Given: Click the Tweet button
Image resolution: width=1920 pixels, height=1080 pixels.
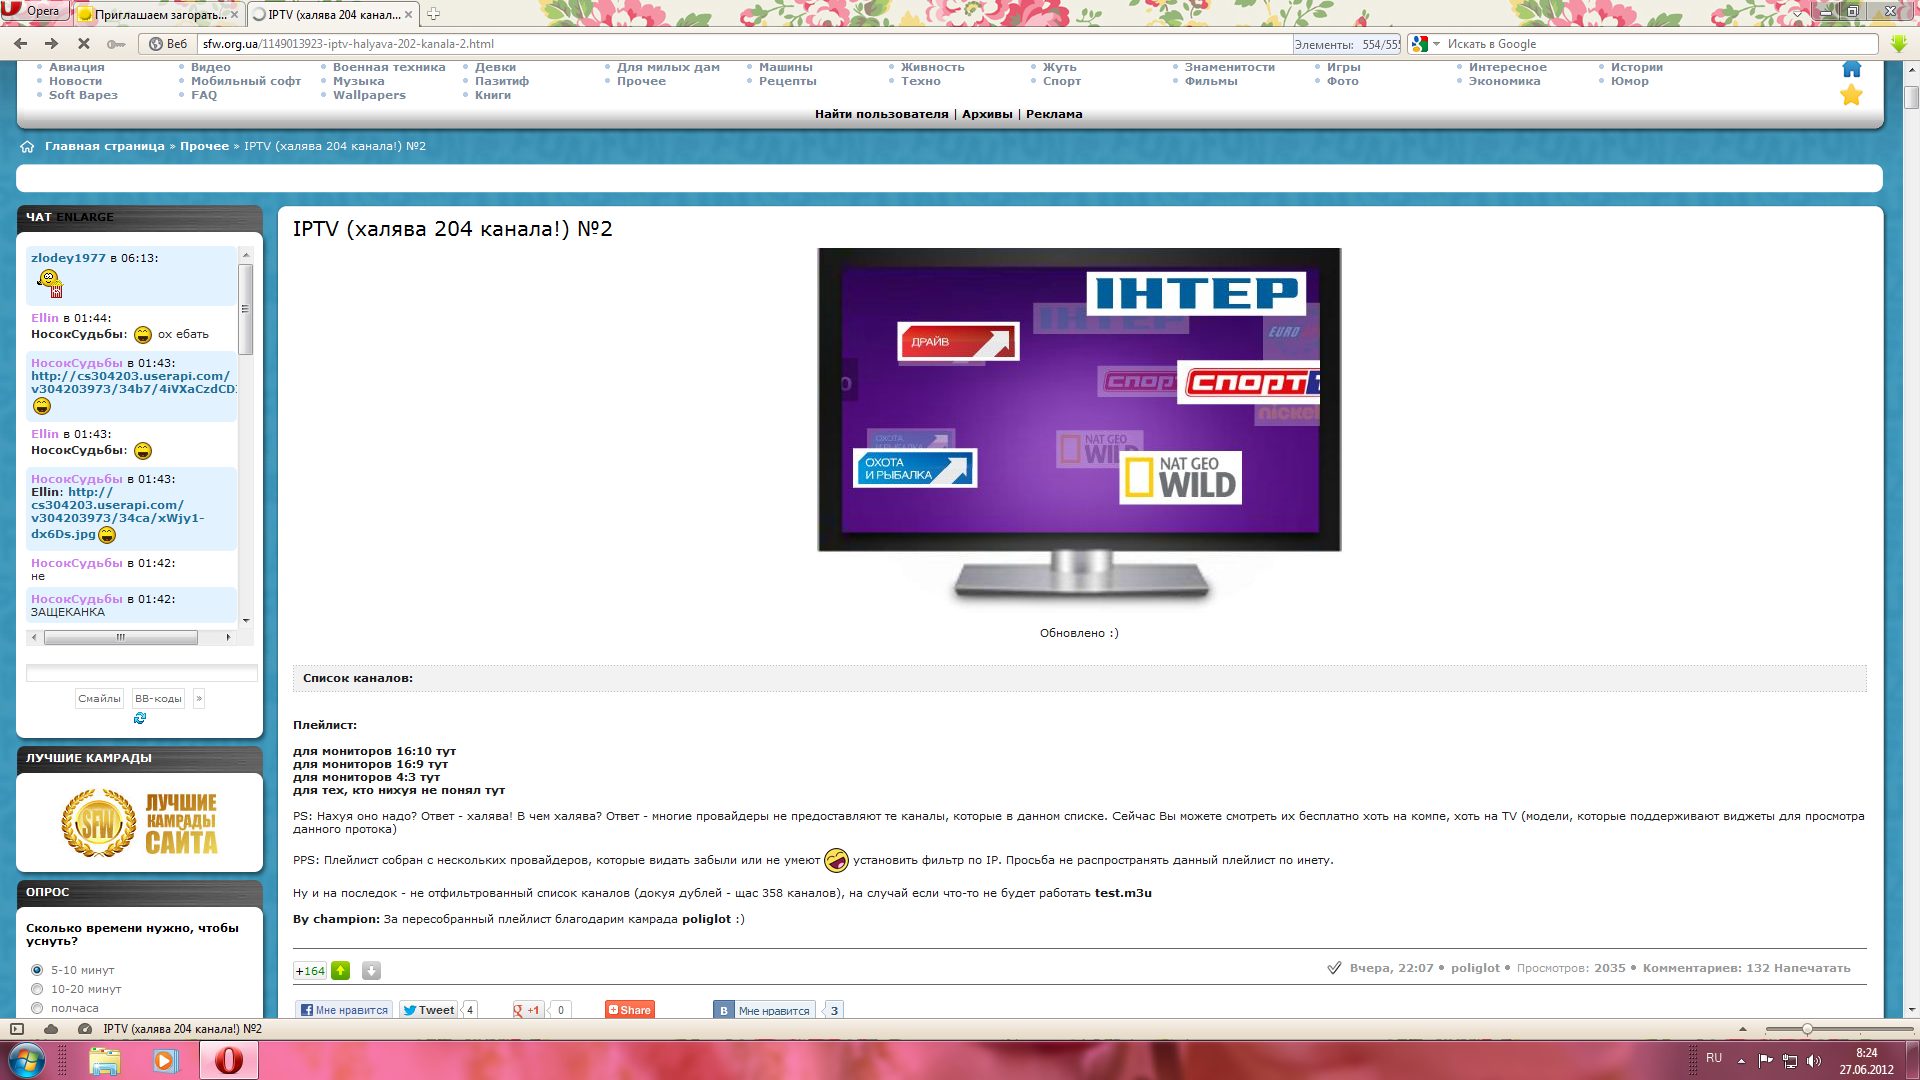Looking at the screenshot, I should pos(428,1010).
